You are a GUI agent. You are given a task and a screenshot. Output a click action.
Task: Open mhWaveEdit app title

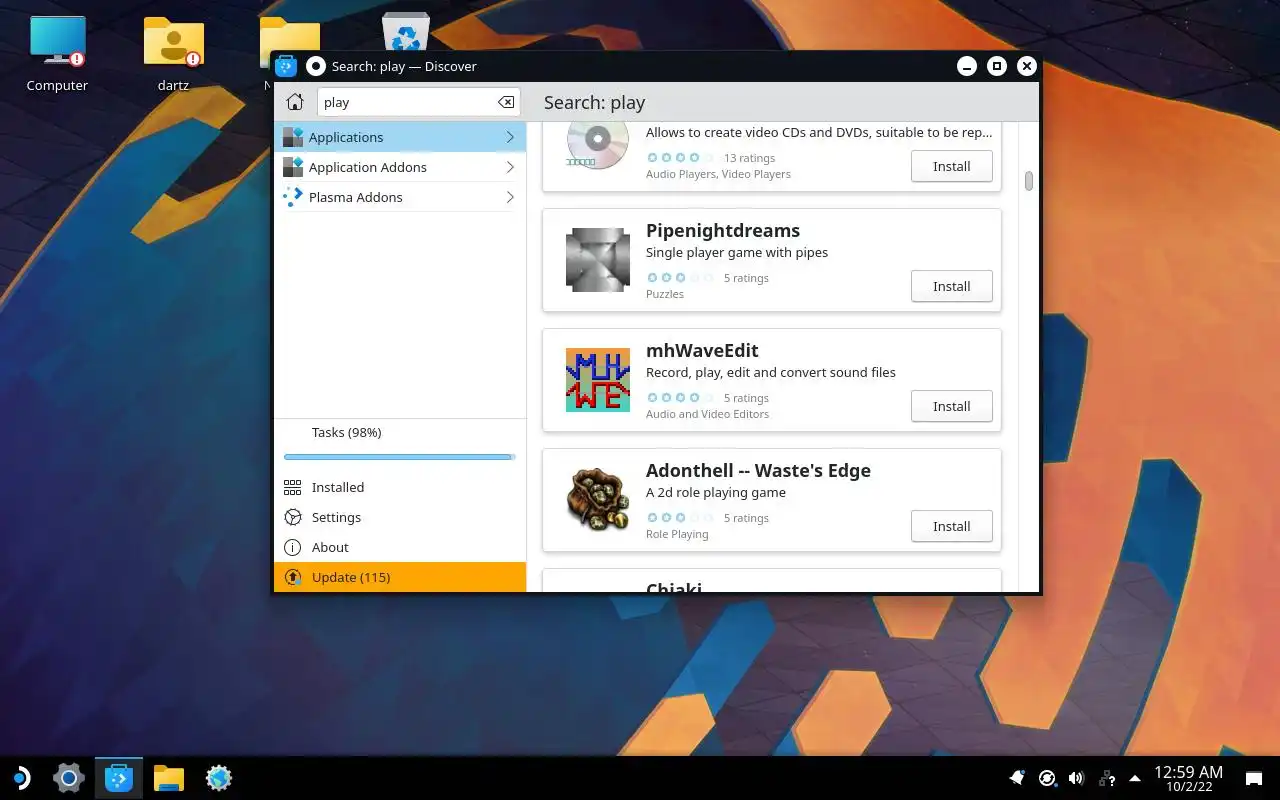[702, 350]
